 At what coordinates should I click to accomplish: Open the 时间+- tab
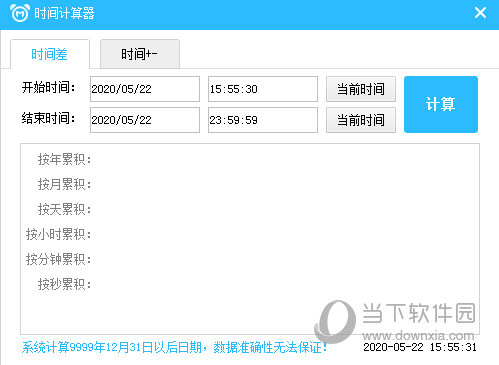coord(140,54)
